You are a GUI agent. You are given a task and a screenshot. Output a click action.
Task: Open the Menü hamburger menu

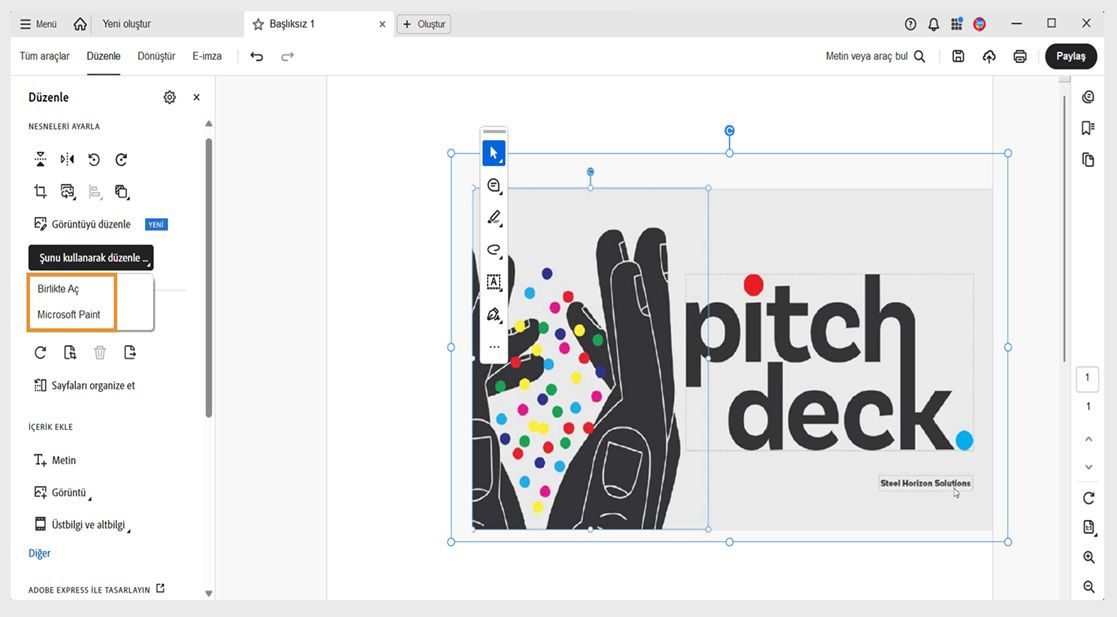point(38,24)
